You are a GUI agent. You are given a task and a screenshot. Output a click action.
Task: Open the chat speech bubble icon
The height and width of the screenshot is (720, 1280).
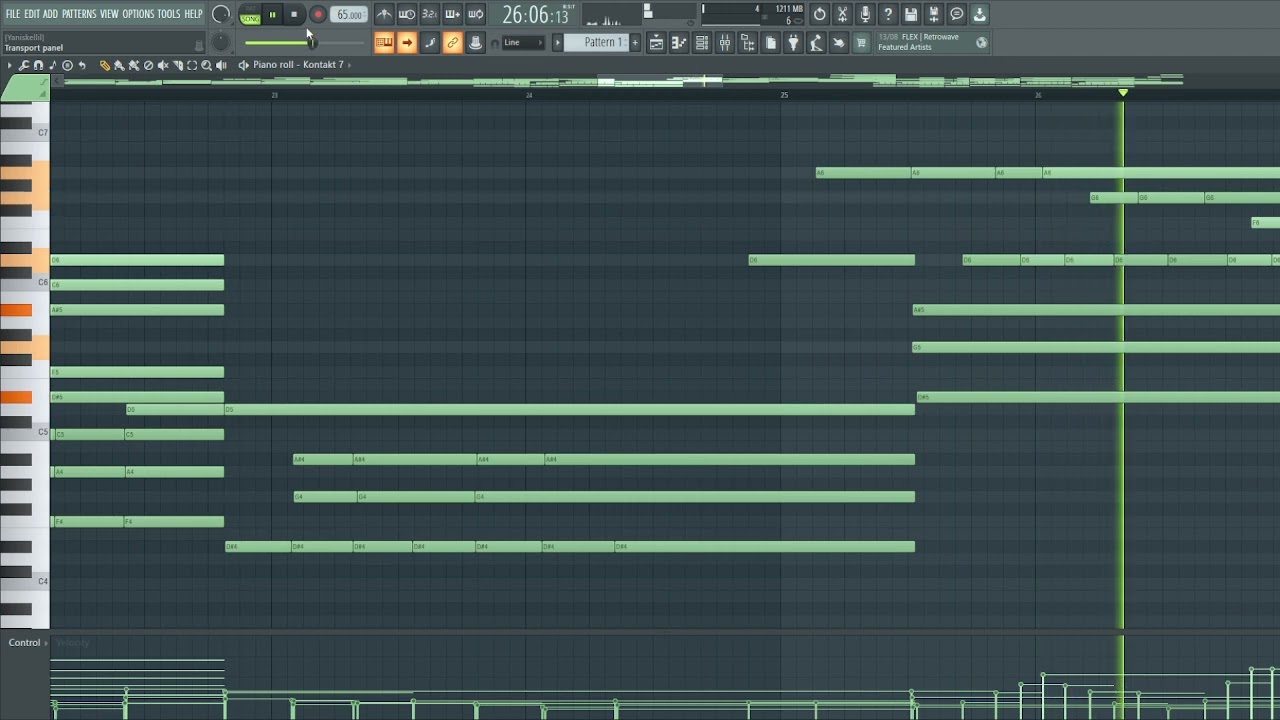[x=957, y=14]
